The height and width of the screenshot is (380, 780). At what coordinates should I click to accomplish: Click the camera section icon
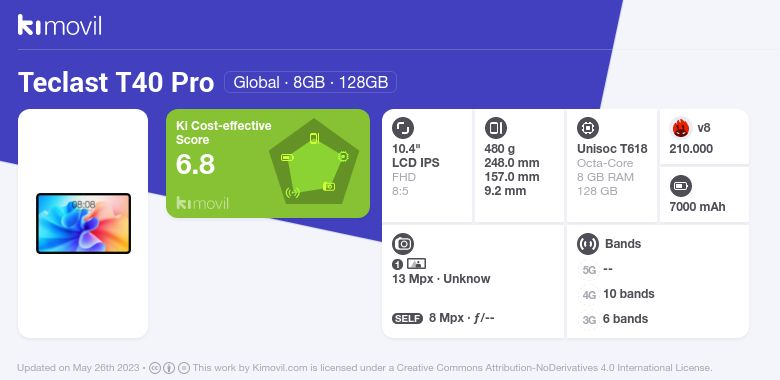[x=403, y=244]
